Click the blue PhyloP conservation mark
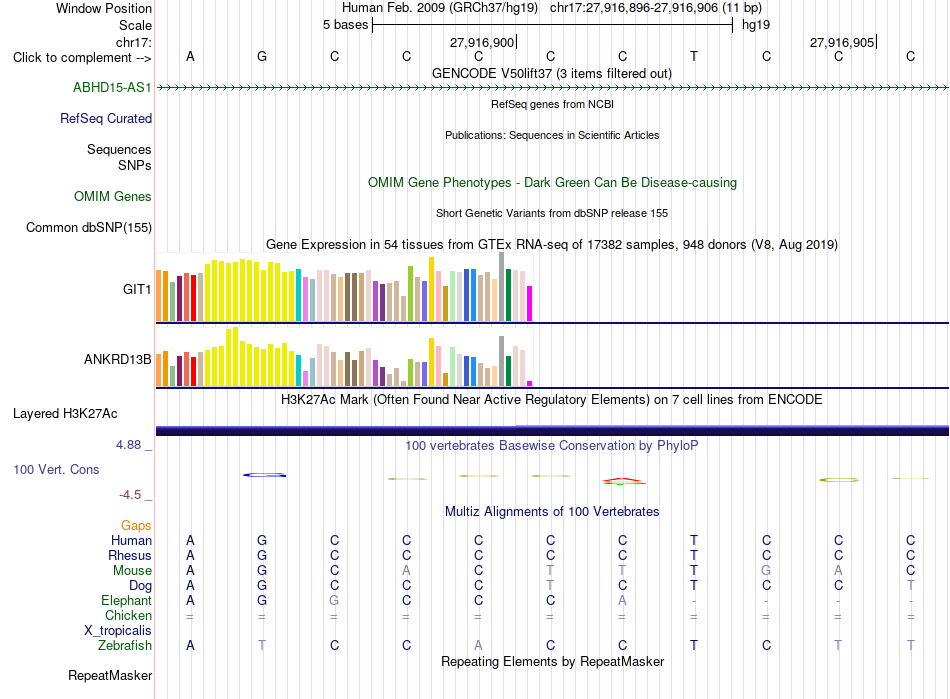 tap(265, 475)
